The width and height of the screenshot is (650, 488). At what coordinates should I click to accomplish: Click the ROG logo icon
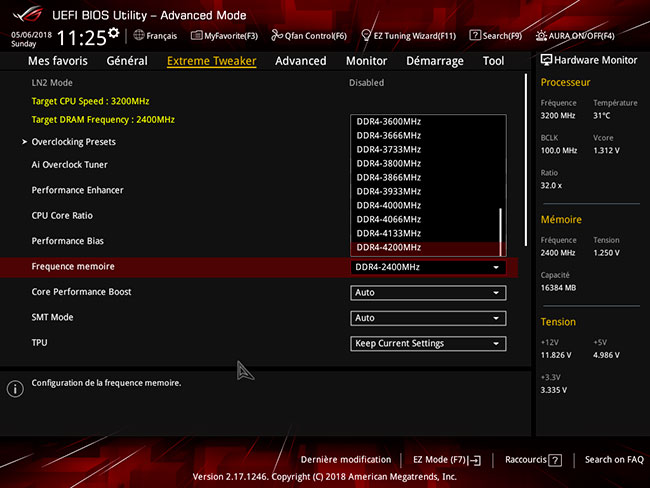coord(28,15)
